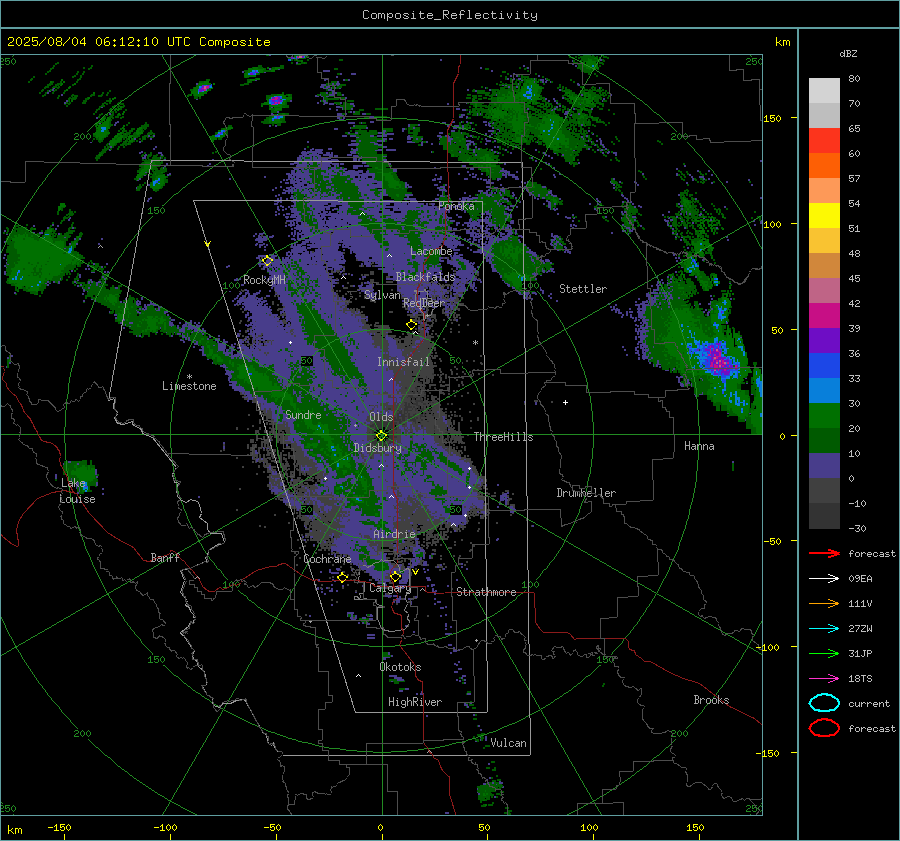
Task: Click the yellow diamond marker above Calgary
Action: [x=395, y=576]
